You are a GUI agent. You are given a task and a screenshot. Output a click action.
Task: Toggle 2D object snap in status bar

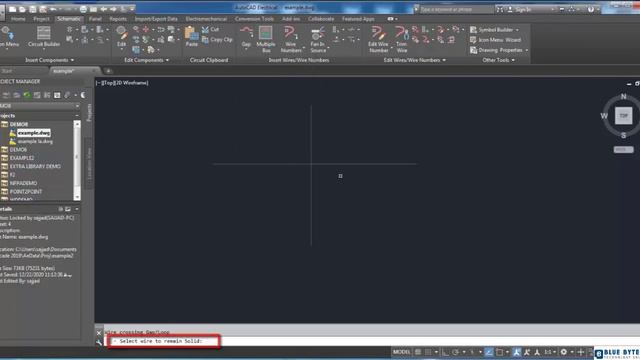pyautogui.click(x=500, y=352)
